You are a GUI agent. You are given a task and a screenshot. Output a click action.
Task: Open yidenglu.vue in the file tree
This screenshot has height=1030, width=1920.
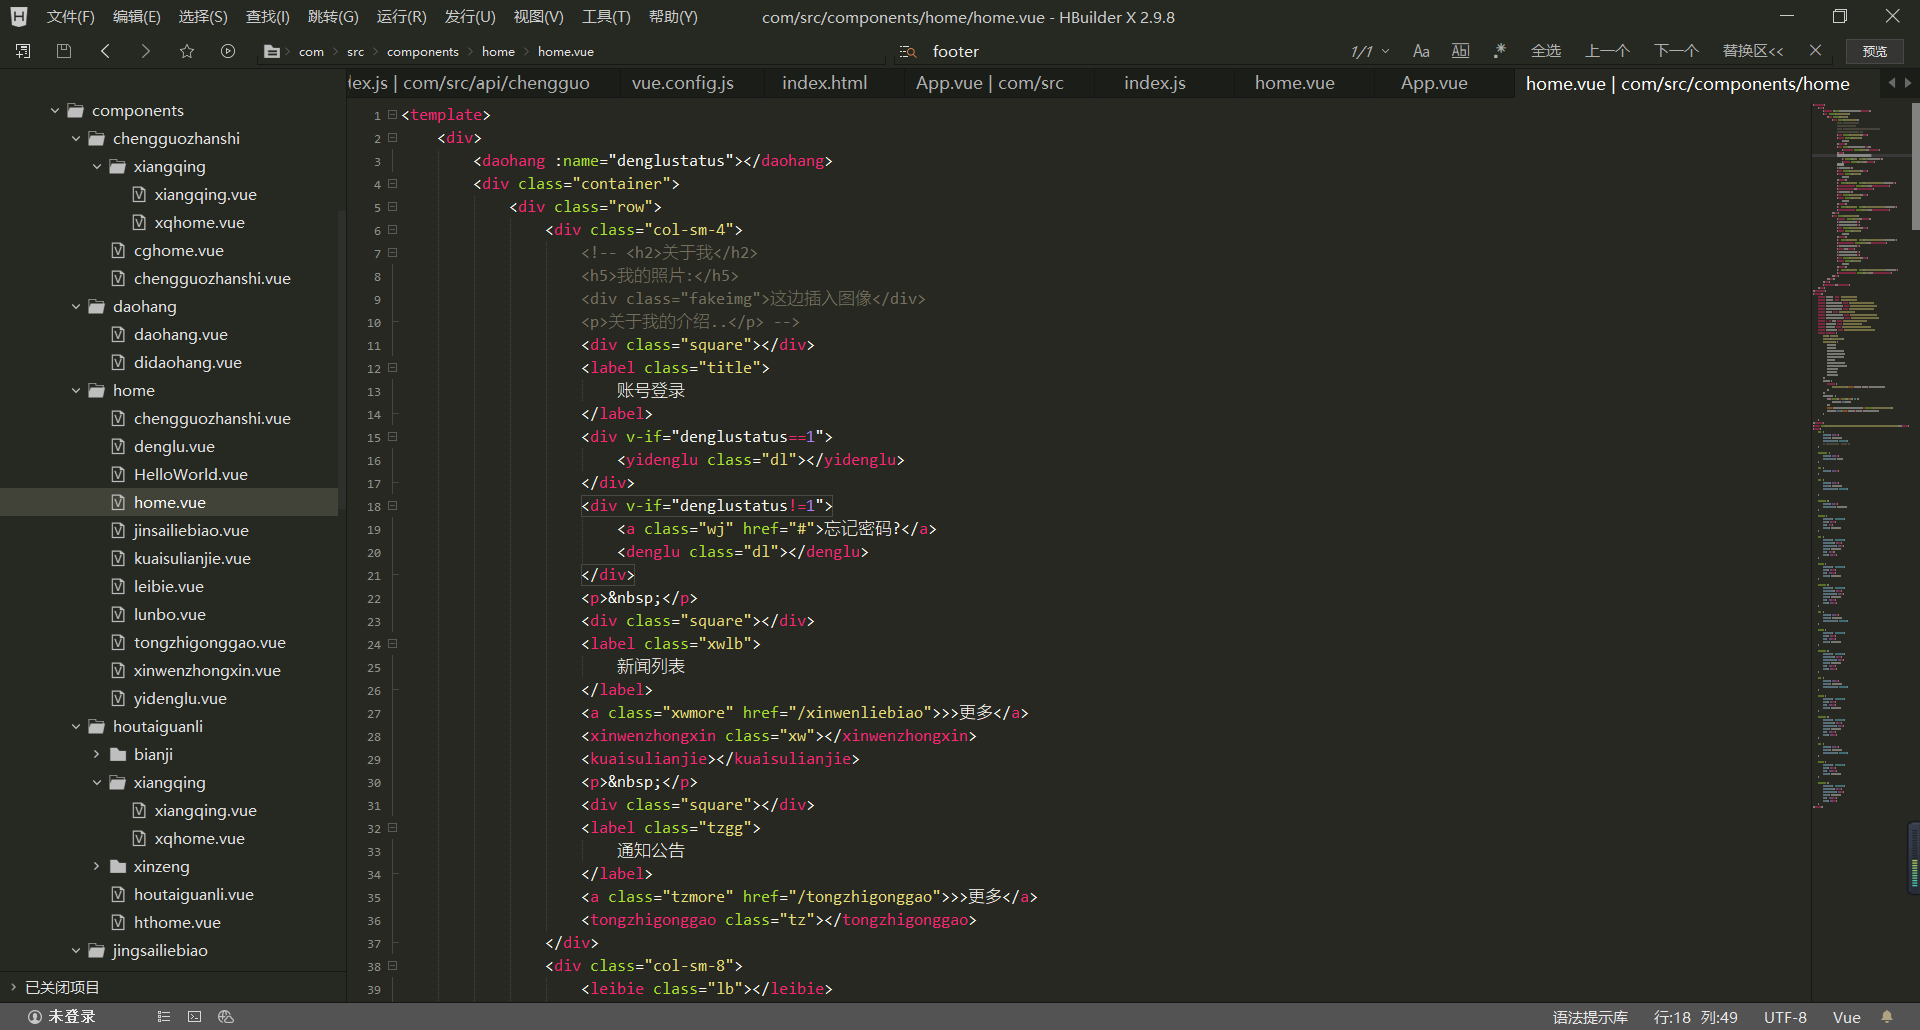[x=180, y=698]
